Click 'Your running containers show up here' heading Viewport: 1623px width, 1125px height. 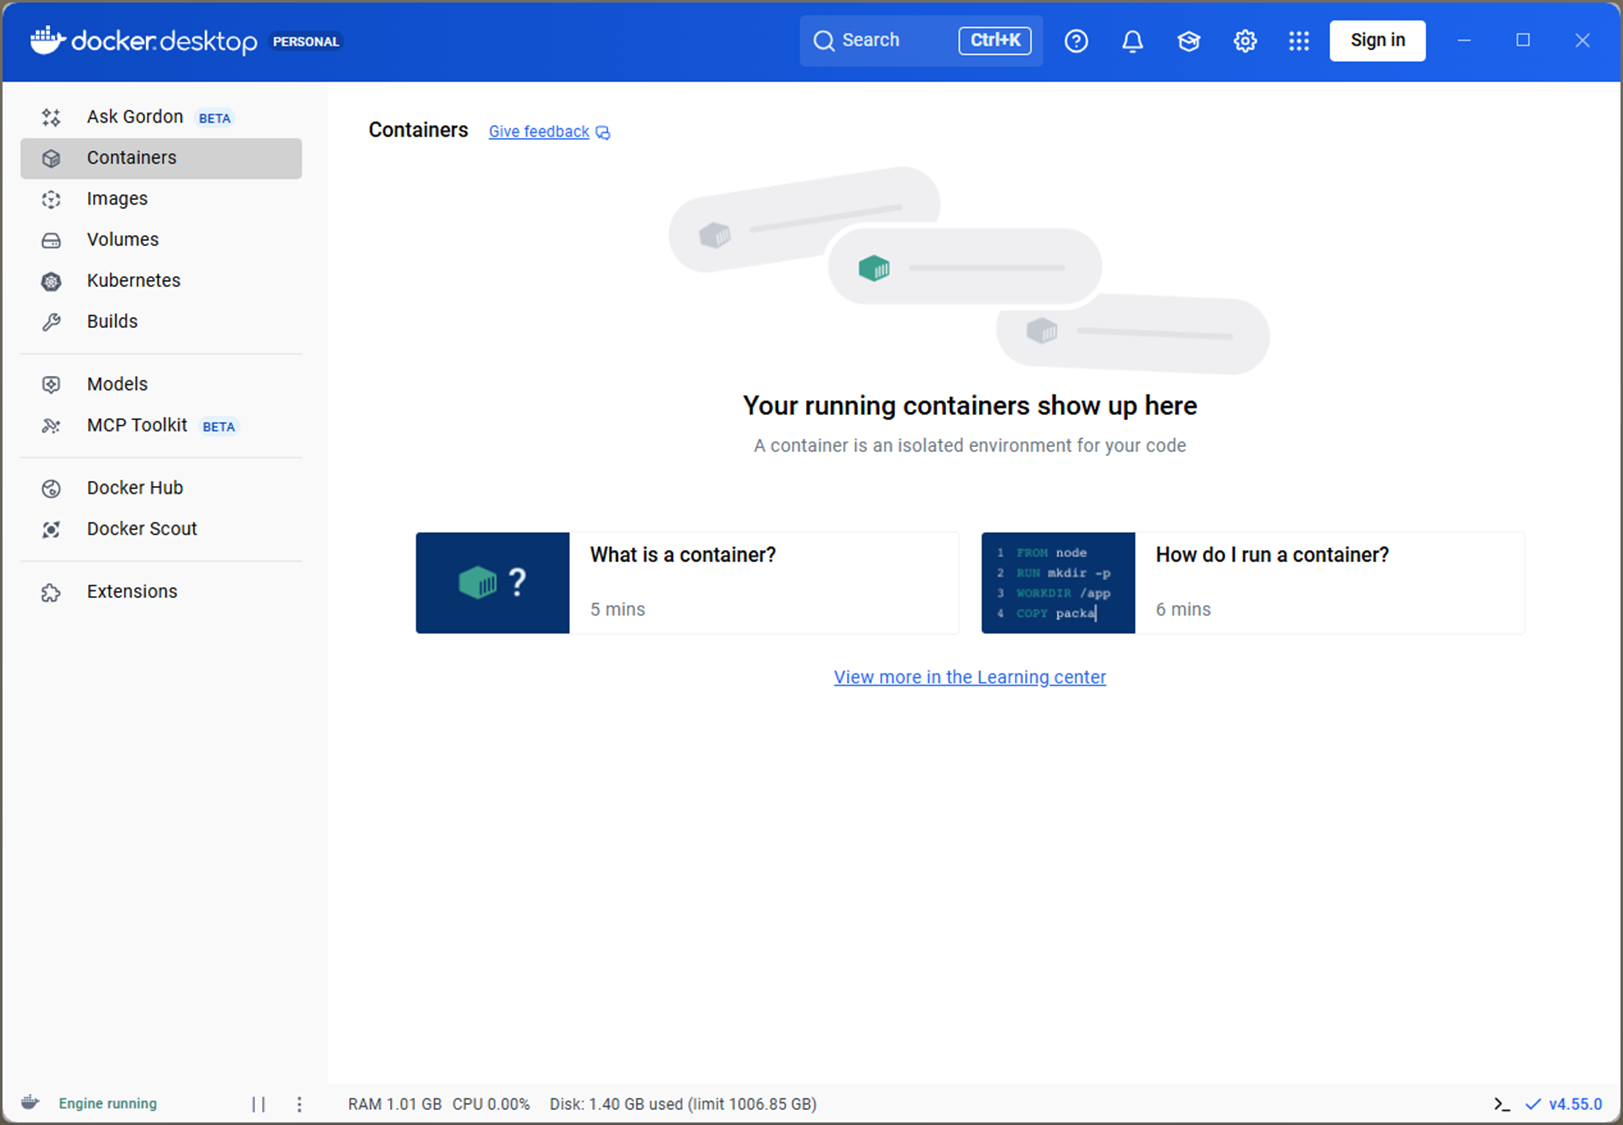(970, 405)
